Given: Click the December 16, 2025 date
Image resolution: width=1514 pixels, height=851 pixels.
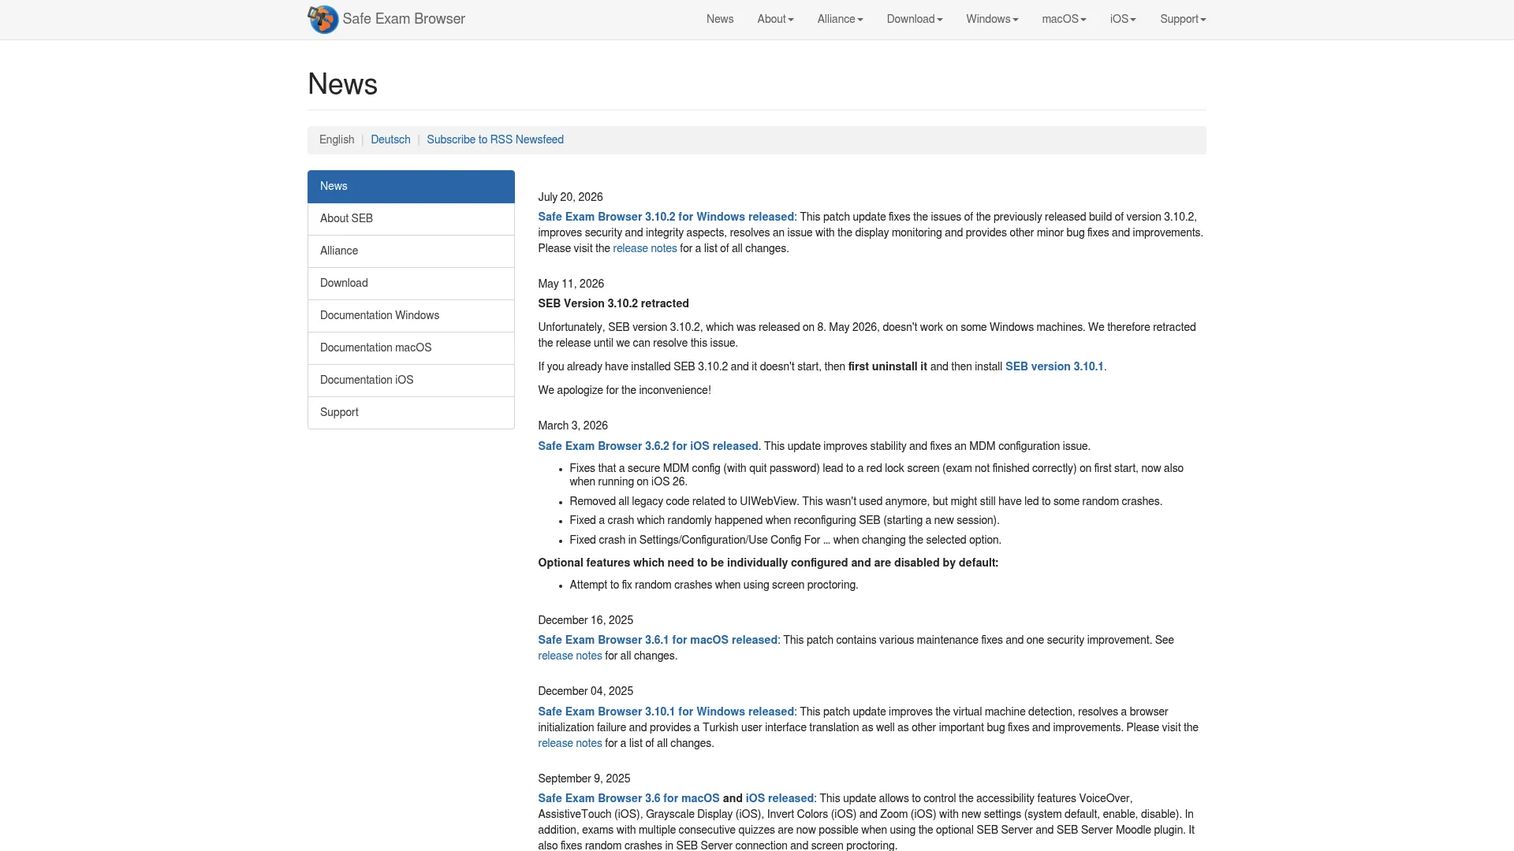Looking at the screenshot, I should tap(585, 621).
